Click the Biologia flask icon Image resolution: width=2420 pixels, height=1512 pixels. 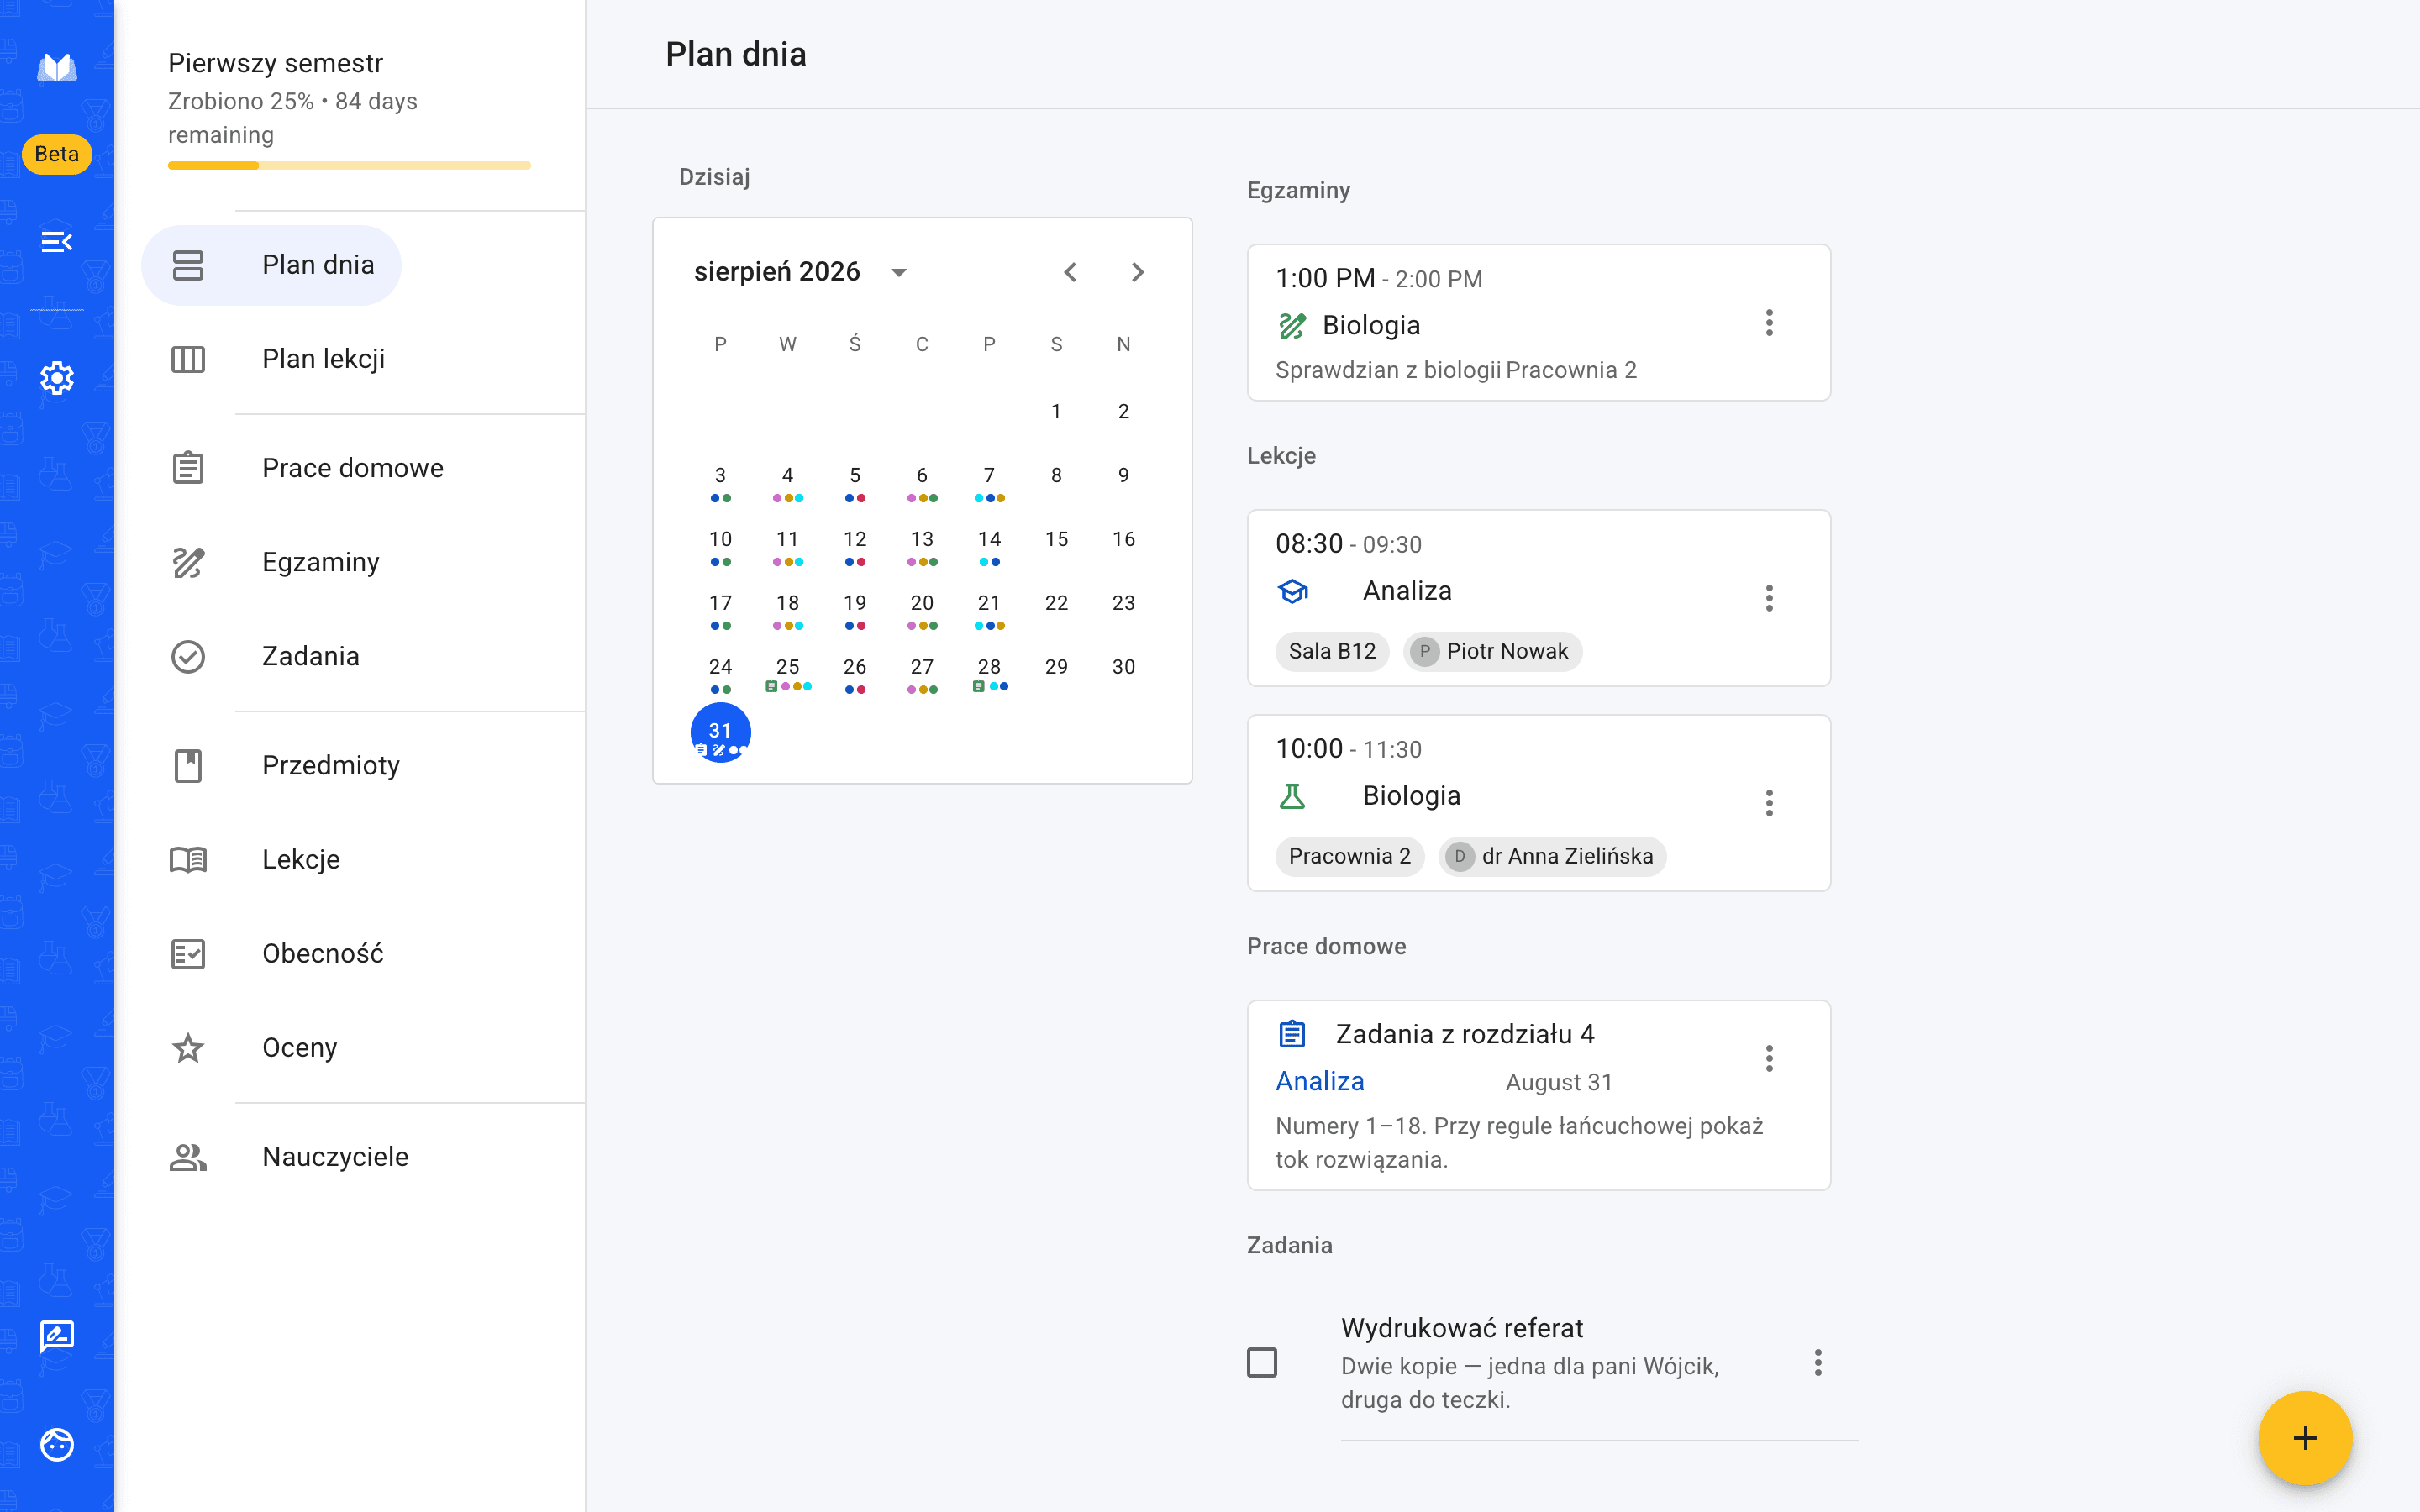tap(1292, 796)
